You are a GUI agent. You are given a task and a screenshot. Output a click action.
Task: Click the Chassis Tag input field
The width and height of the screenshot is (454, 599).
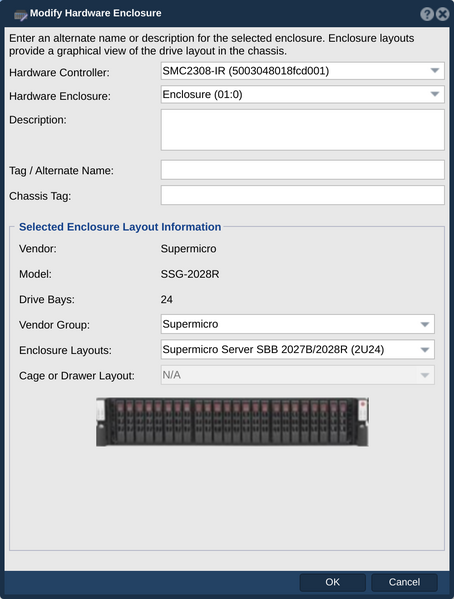point(302,195)
